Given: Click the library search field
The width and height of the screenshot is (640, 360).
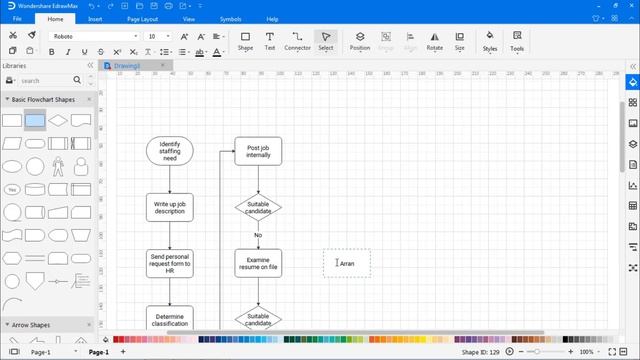Looking at the screenshot, I should (46, 80).
